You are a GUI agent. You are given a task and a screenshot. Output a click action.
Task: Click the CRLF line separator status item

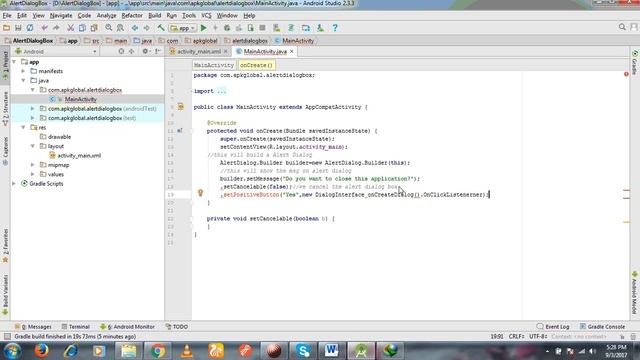pos(516,336)
